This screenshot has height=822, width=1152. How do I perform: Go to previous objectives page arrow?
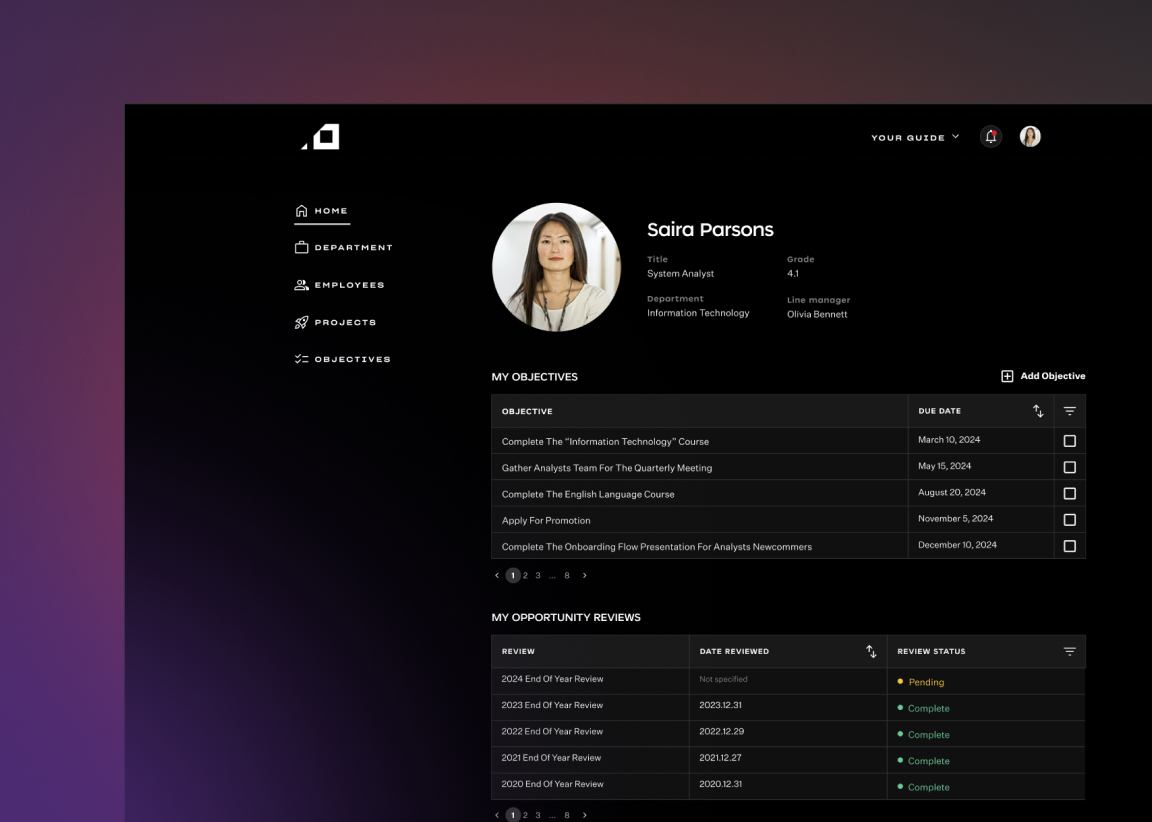click(497, 575)
